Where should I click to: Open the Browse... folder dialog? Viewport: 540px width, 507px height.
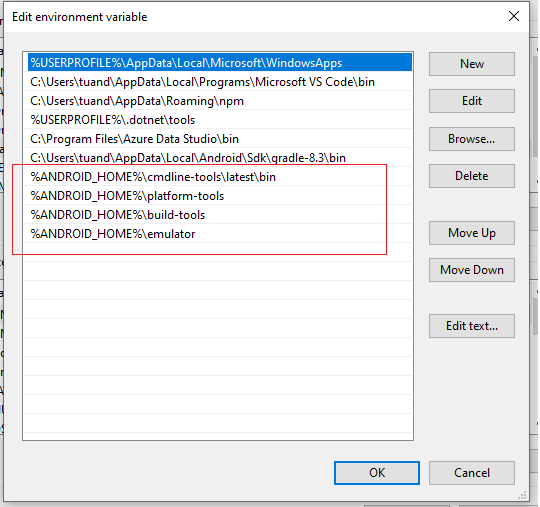pyautogui.click(x=471, y=139)
